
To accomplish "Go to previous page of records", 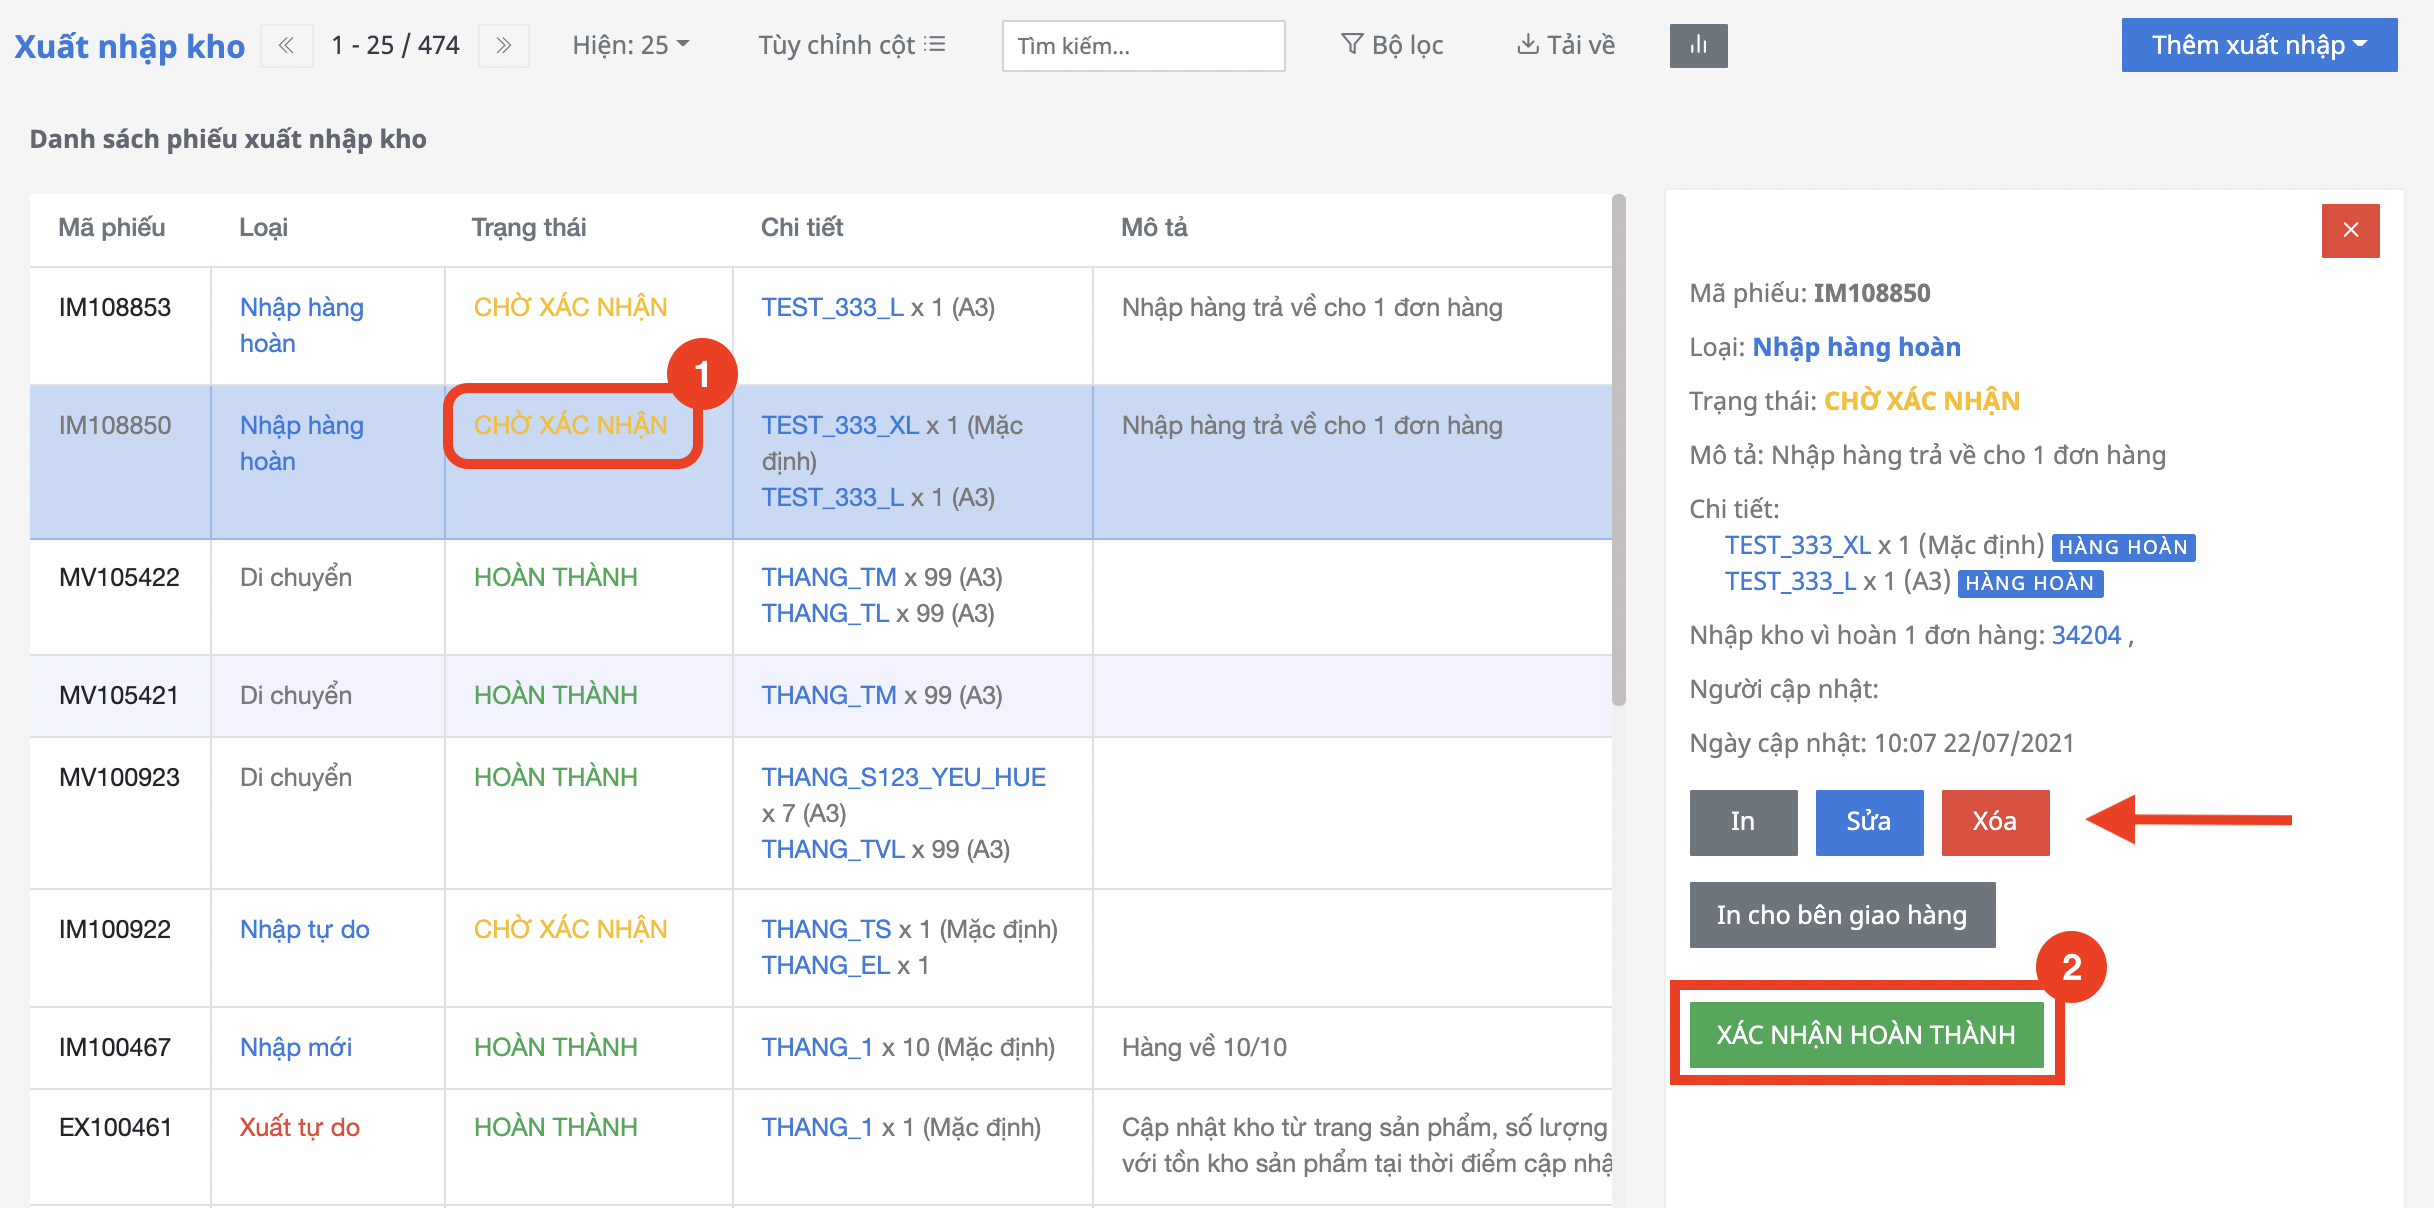I will (286, 46).
